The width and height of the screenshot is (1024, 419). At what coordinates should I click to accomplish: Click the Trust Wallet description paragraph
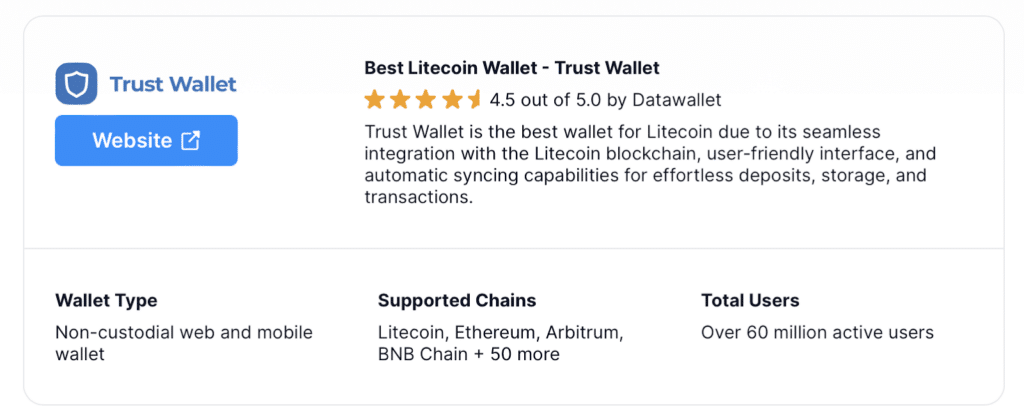[x=650, y=164]
